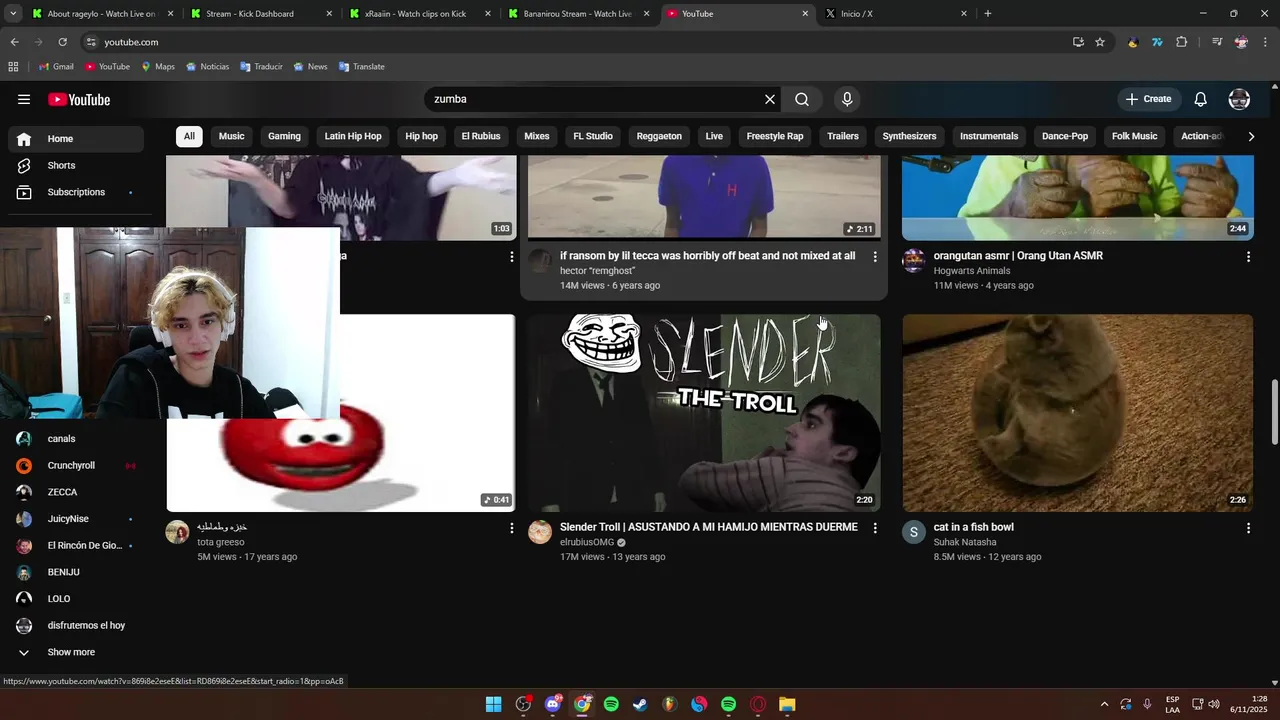Click elrubiusOMG channel name
Screen dimensions: 1280x720
(x=587, y=542)
